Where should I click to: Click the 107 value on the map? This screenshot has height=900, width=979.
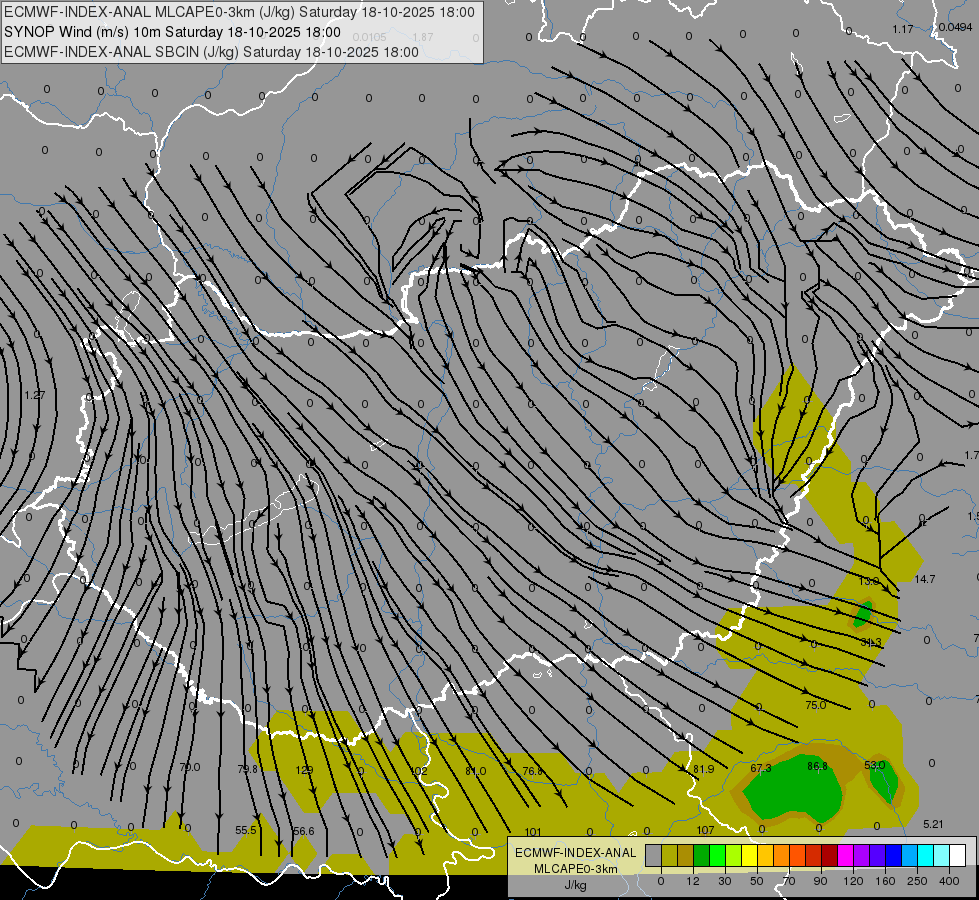705,830
